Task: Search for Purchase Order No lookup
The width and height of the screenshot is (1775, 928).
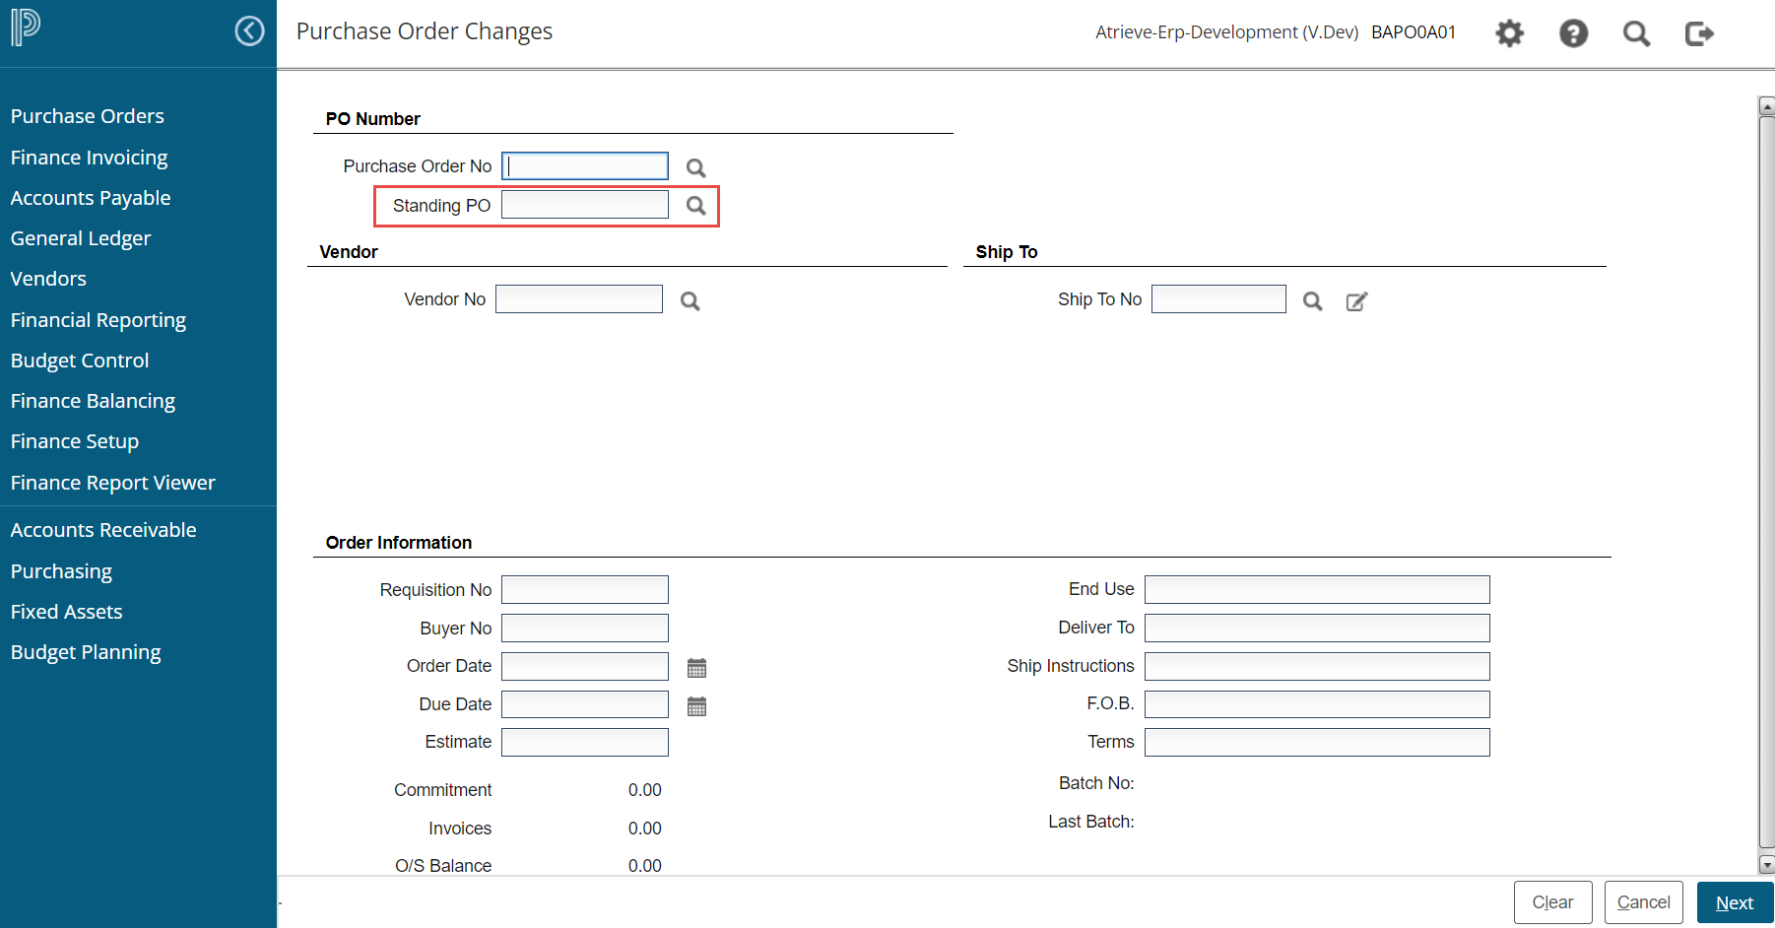Action: pyautogui.click(x=696, y=167)
